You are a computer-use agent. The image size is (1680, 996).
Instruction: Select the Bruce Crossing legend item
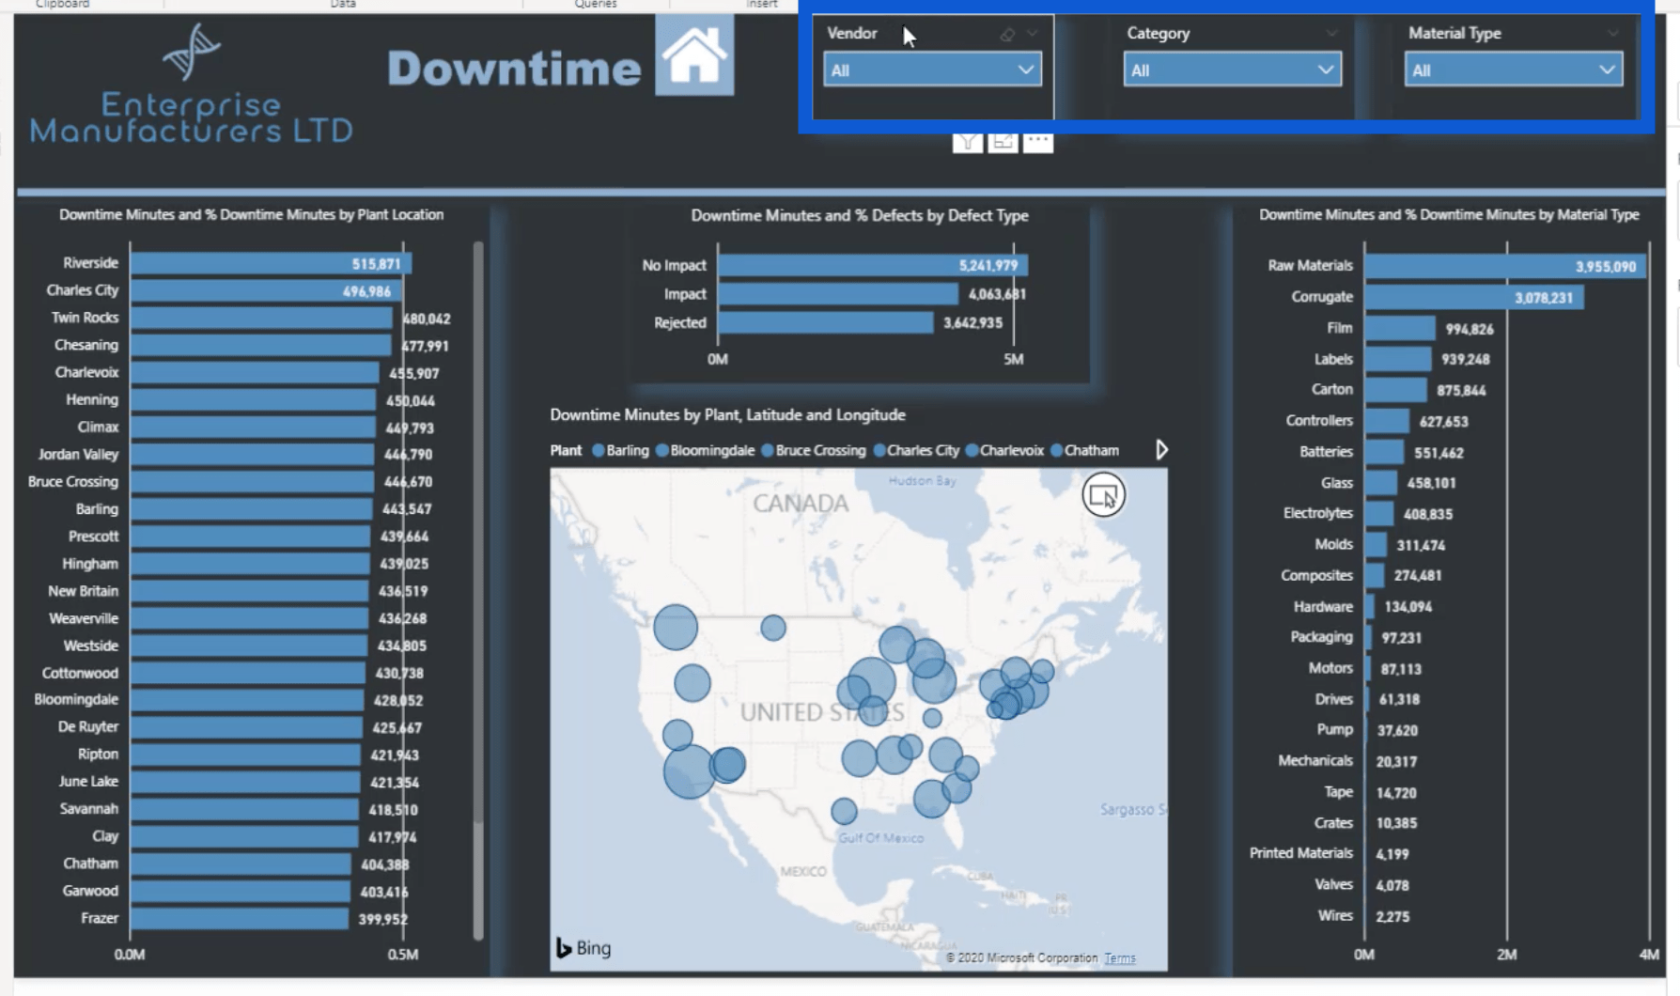(x=813, y=450)
